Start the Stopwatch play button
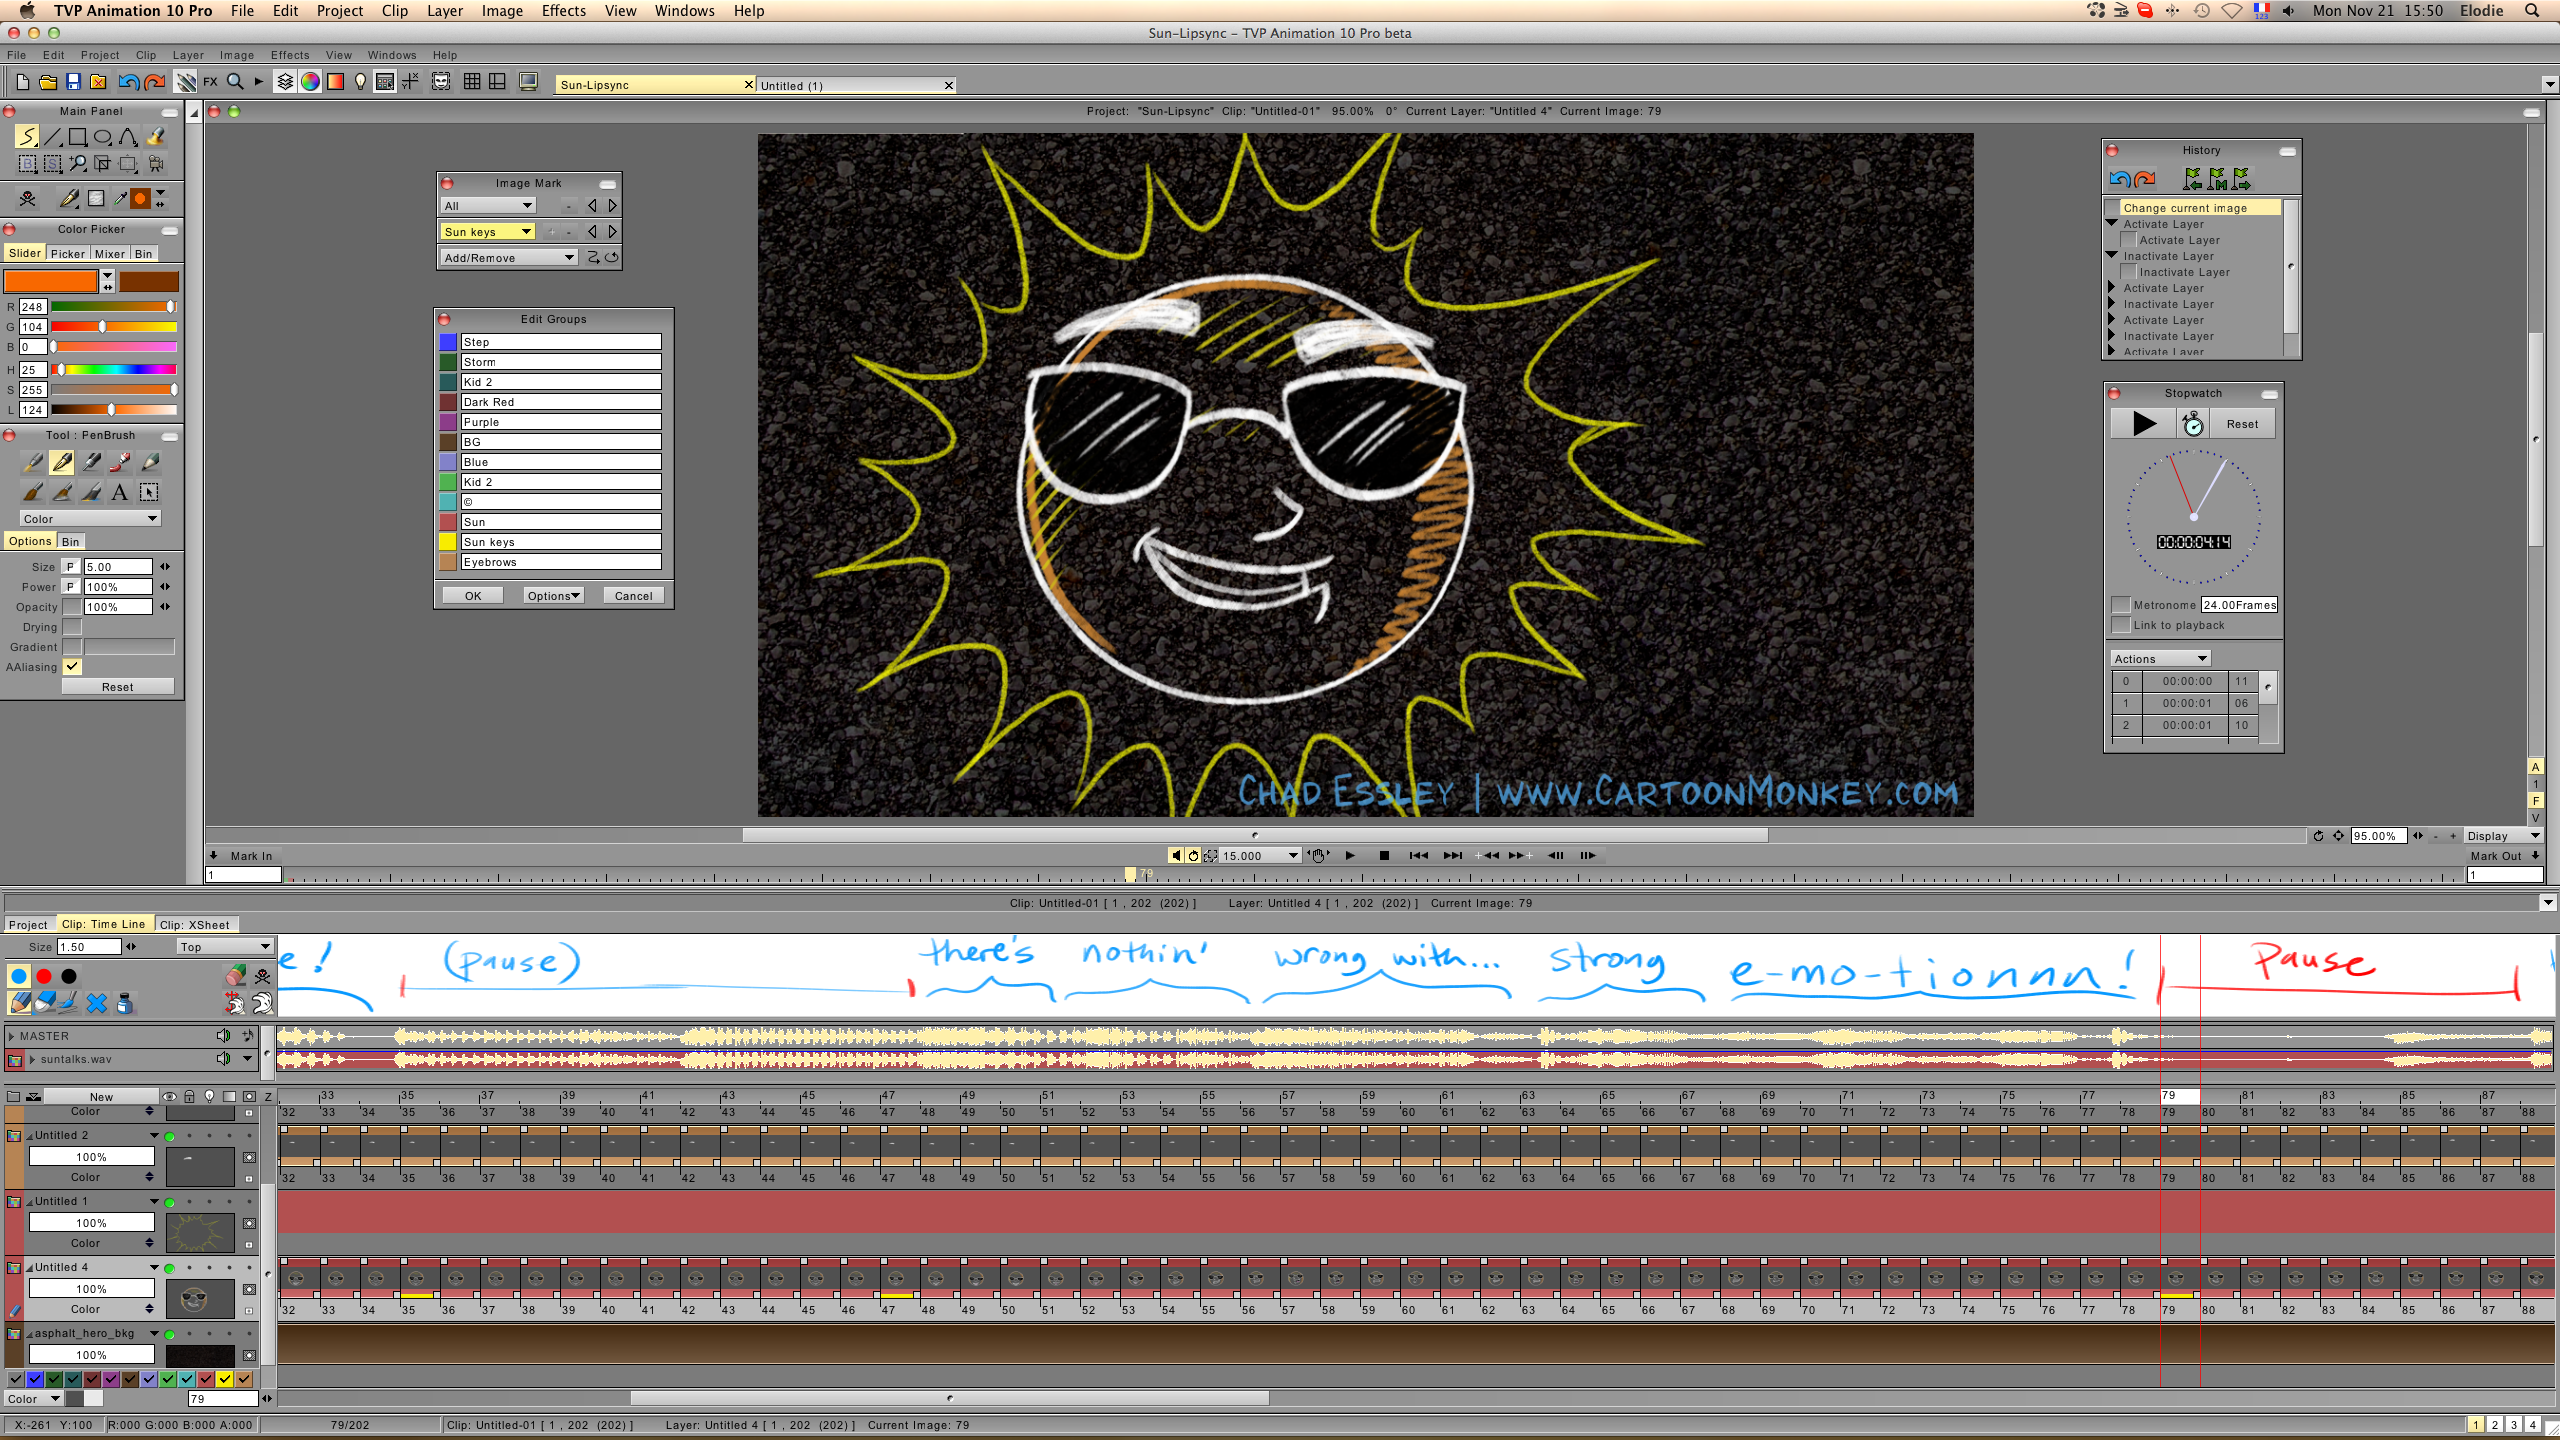 pyautogui.click(x=2144, y=424)
